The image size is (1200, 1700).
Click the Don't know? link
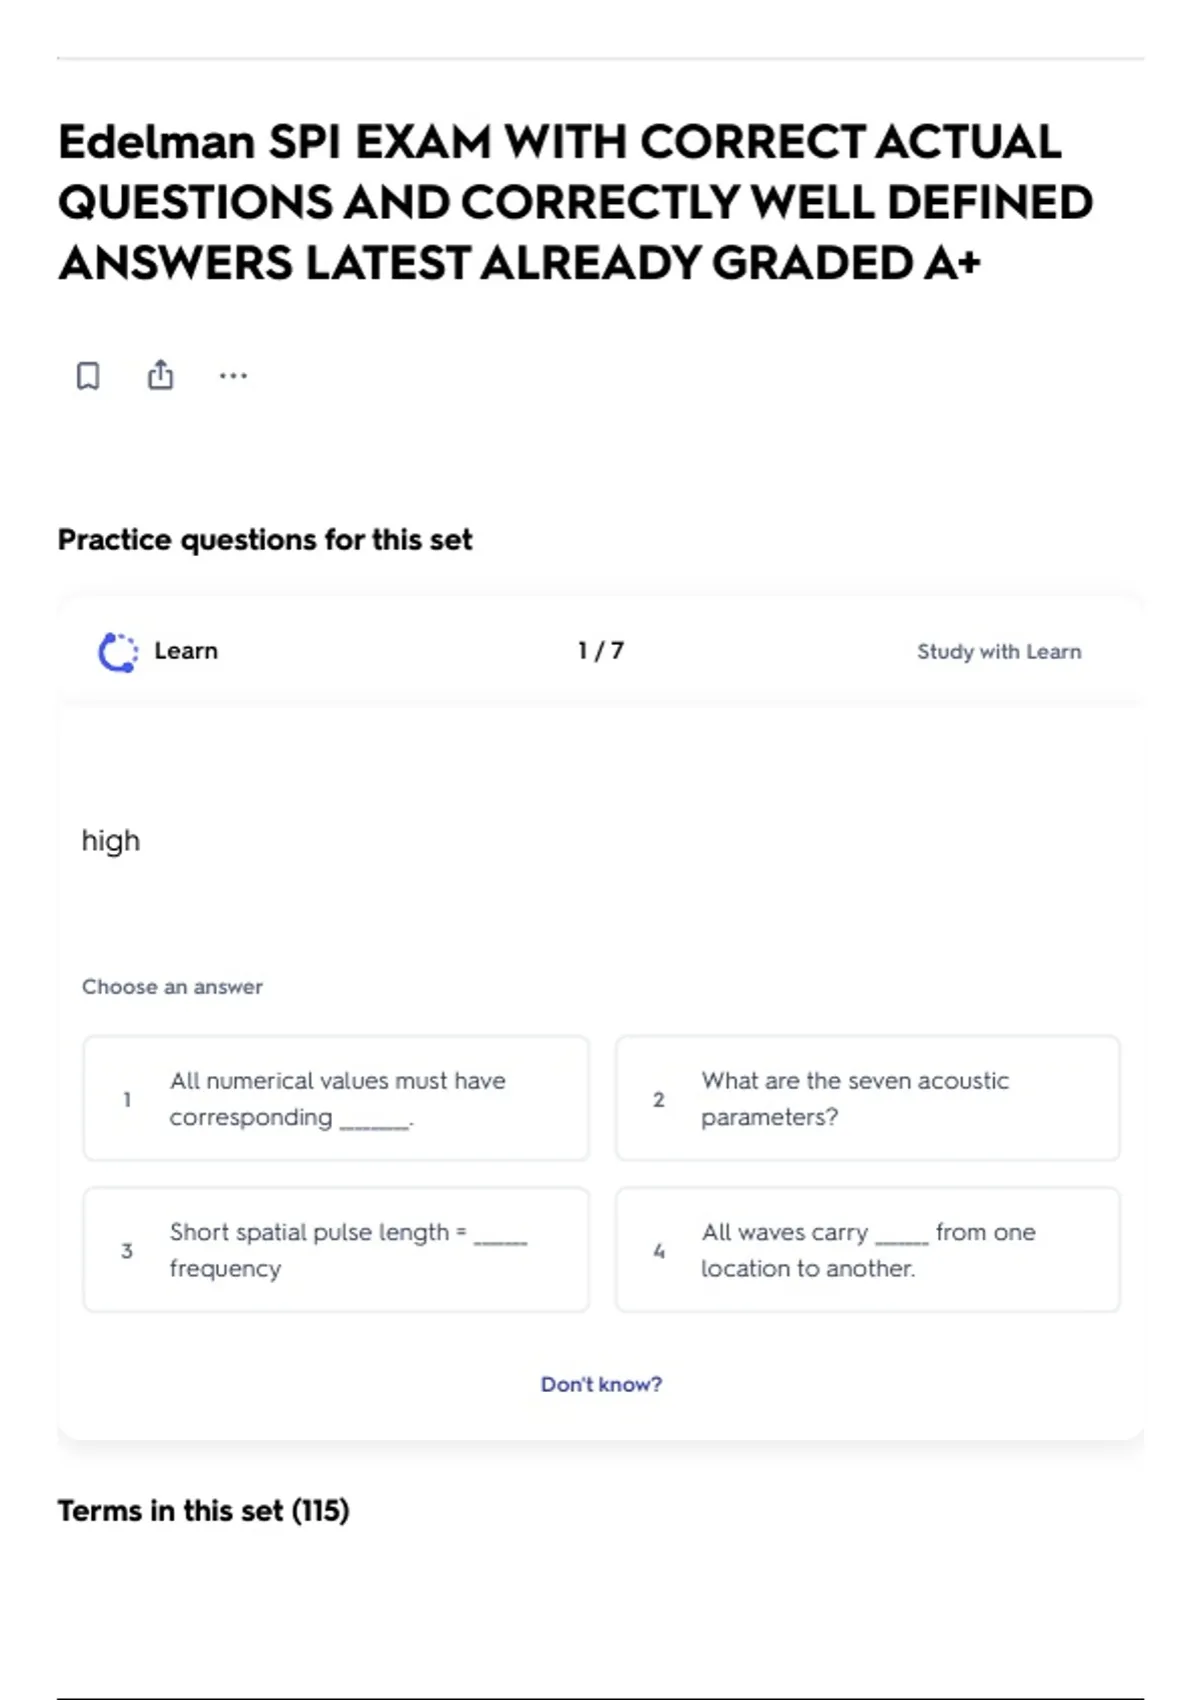tap(601, 1384)
